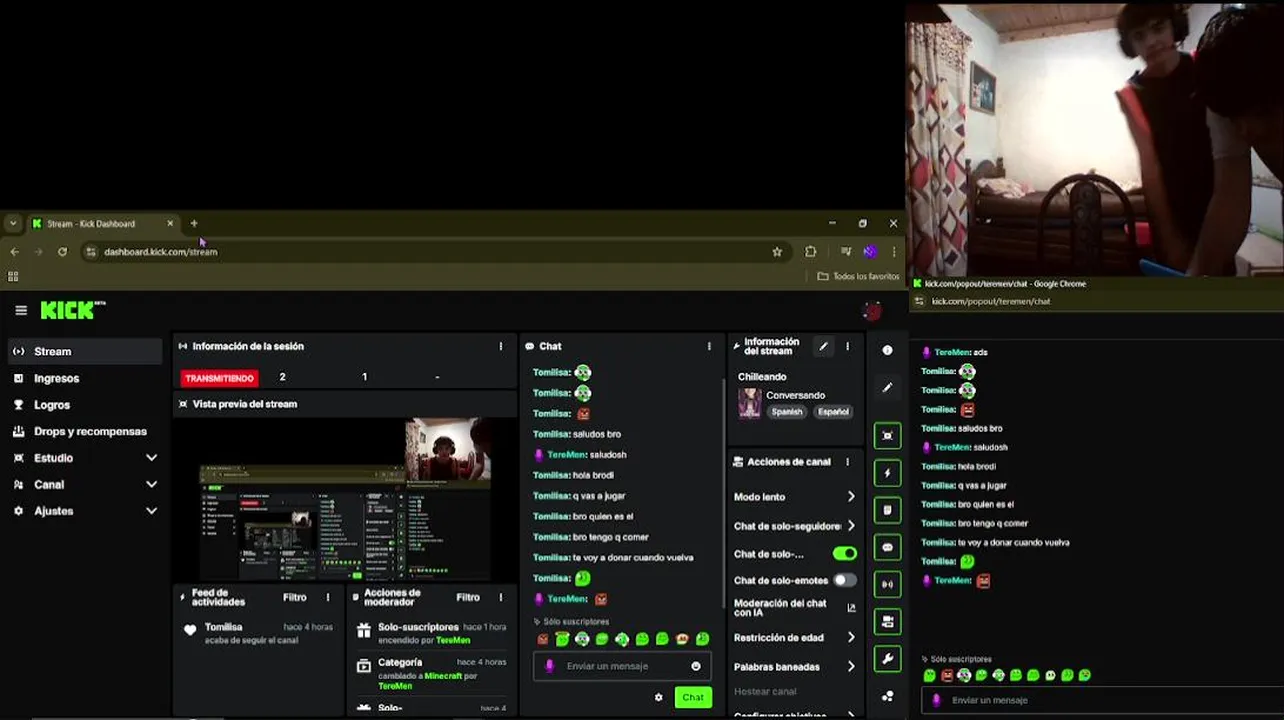Open the profile avatar in Kick header
The width and height of the screenshot is (1284, 720).
[872, 311]
